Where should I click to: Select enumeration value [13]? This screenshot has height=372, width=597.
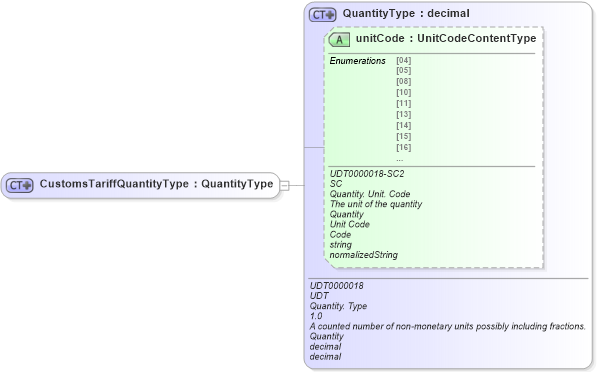(x=404, y=115)
